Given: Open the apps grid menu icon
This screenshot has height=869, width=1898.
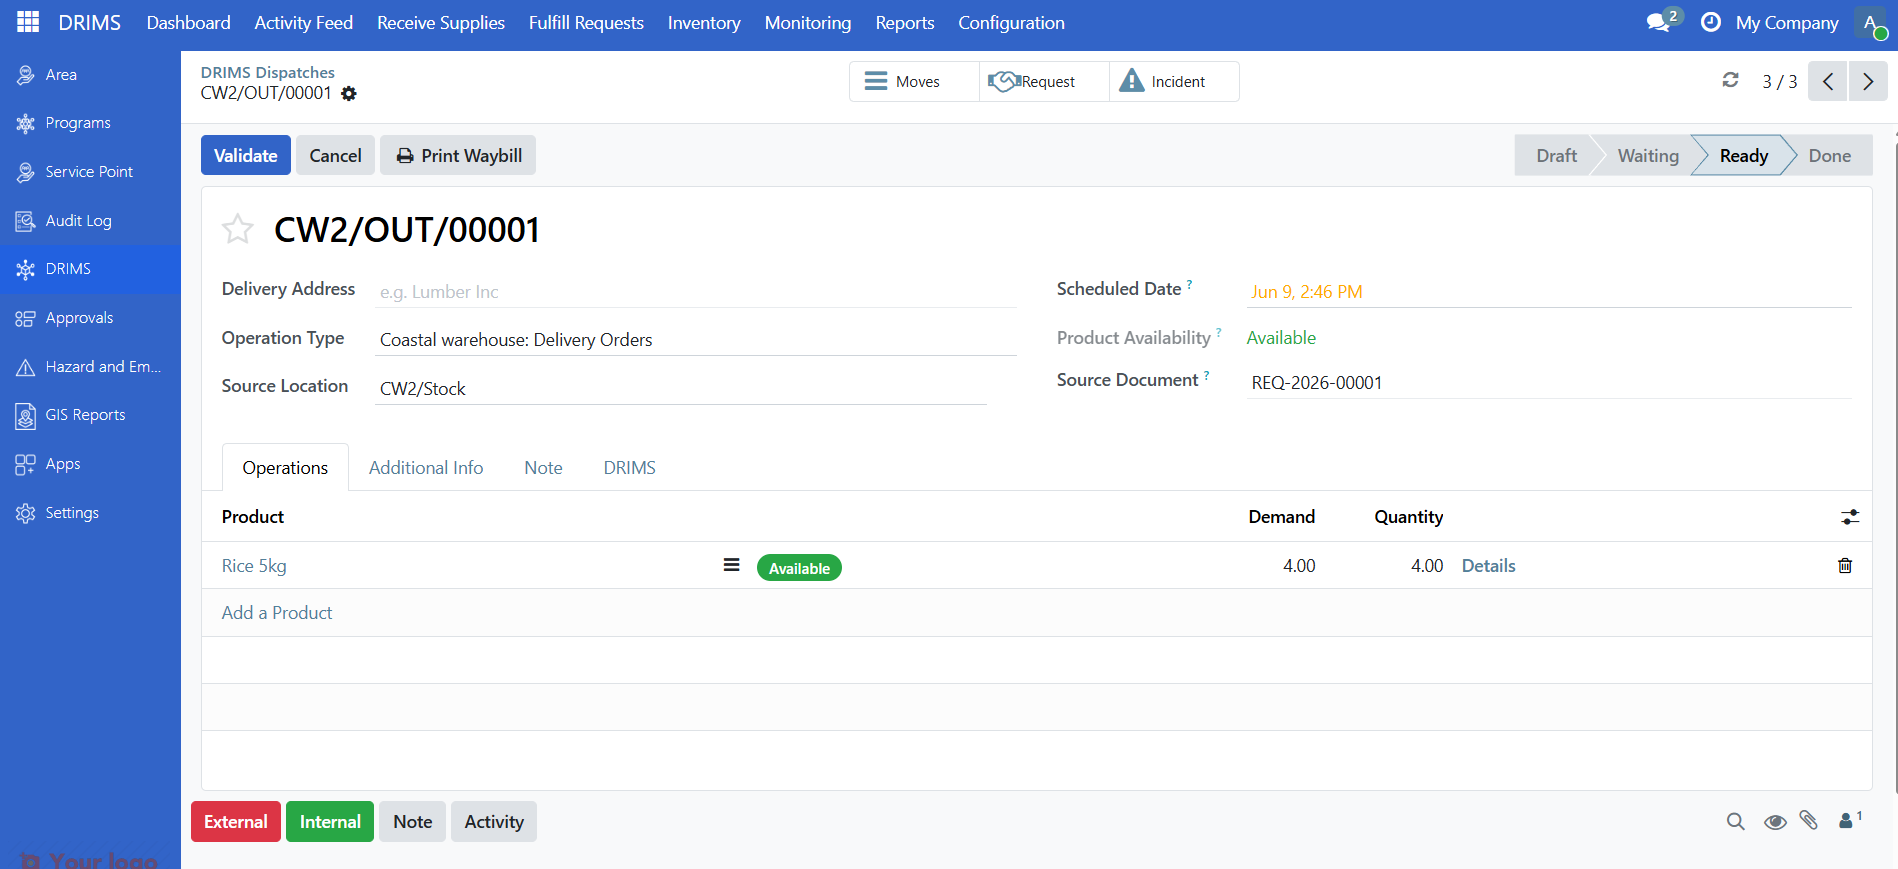Looking at the screenshot, I should (28, 22).
